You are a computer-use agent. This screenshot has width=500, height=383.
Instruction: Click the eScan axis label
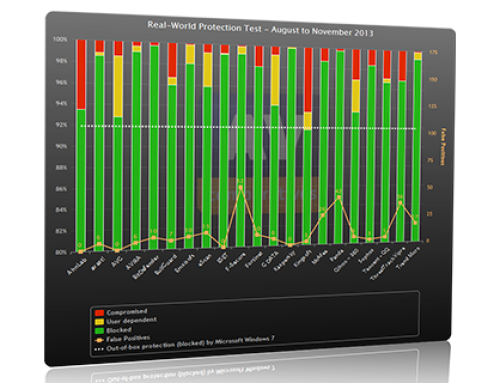click(205, 261)
